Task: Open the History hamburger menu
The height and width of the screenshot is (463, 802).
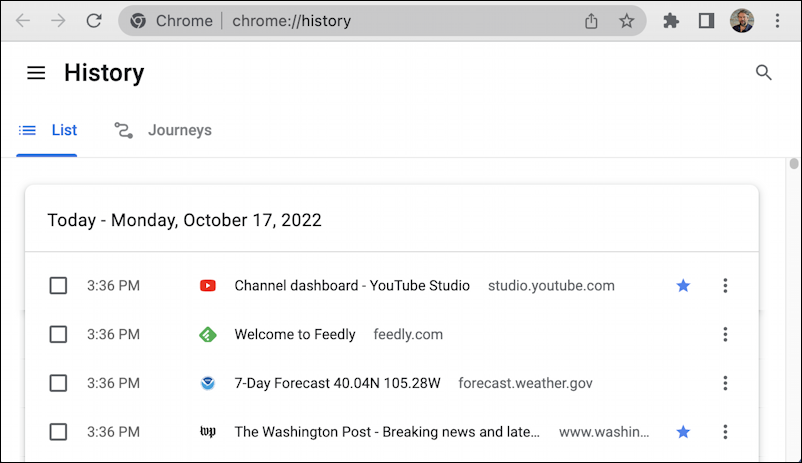Action: coord(36,73)
